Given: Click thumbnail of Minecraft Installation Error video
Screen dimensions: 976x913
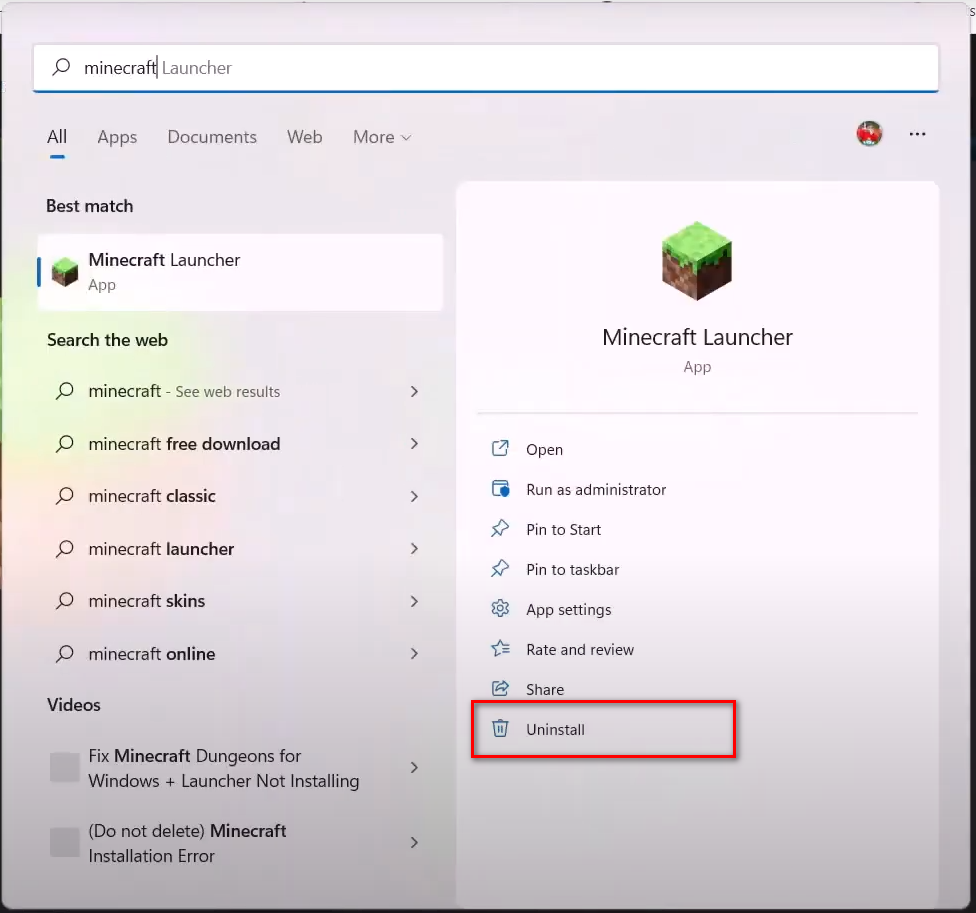Looking at the screenshot, I should (65, 843).
